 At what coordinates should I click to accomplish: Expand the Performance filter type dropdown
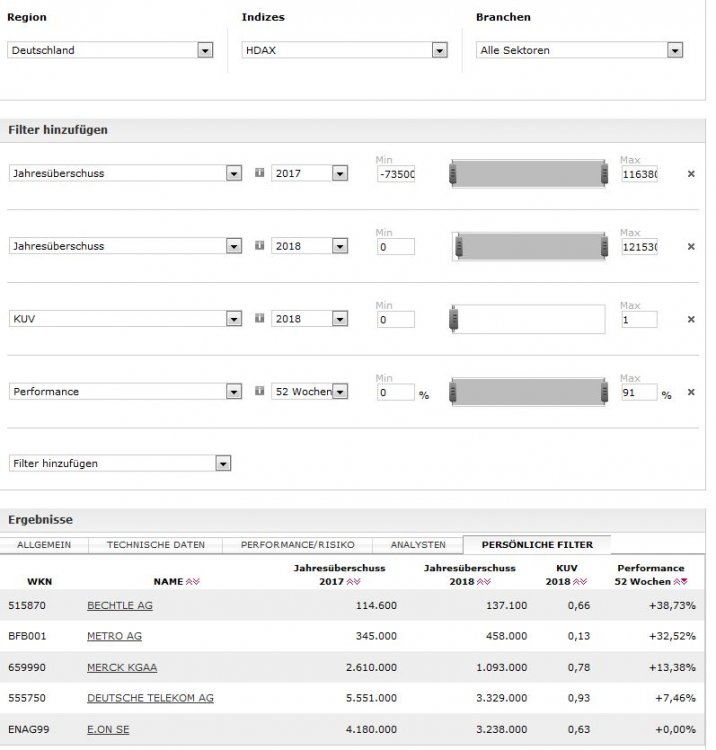click(125, 391)
